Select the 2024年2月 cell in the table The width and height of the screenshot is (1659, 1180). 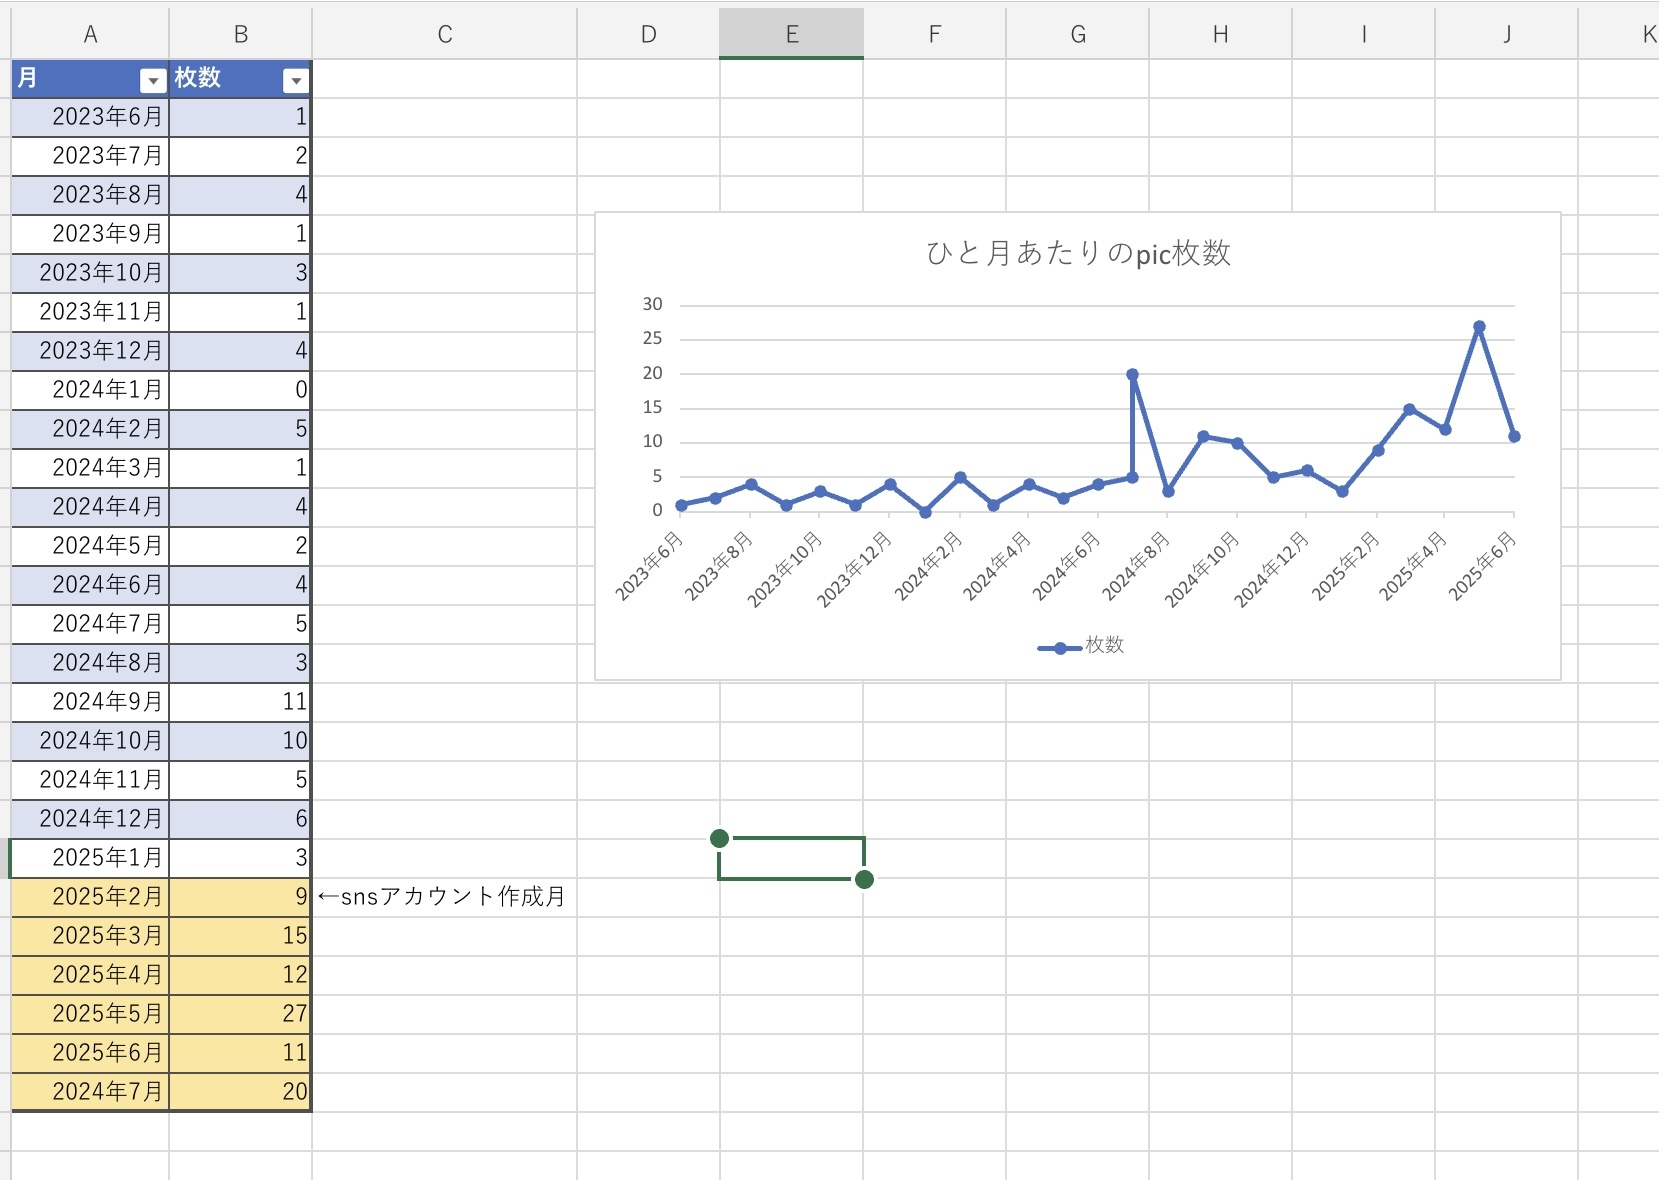coord(90,429)
